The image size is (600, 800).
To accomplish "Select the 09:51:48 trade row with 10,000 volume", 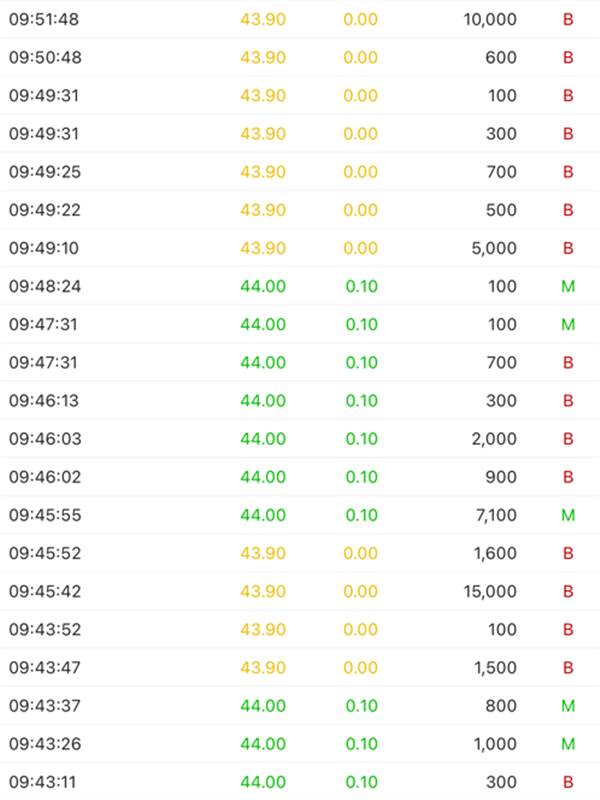I will click(300, 19).
